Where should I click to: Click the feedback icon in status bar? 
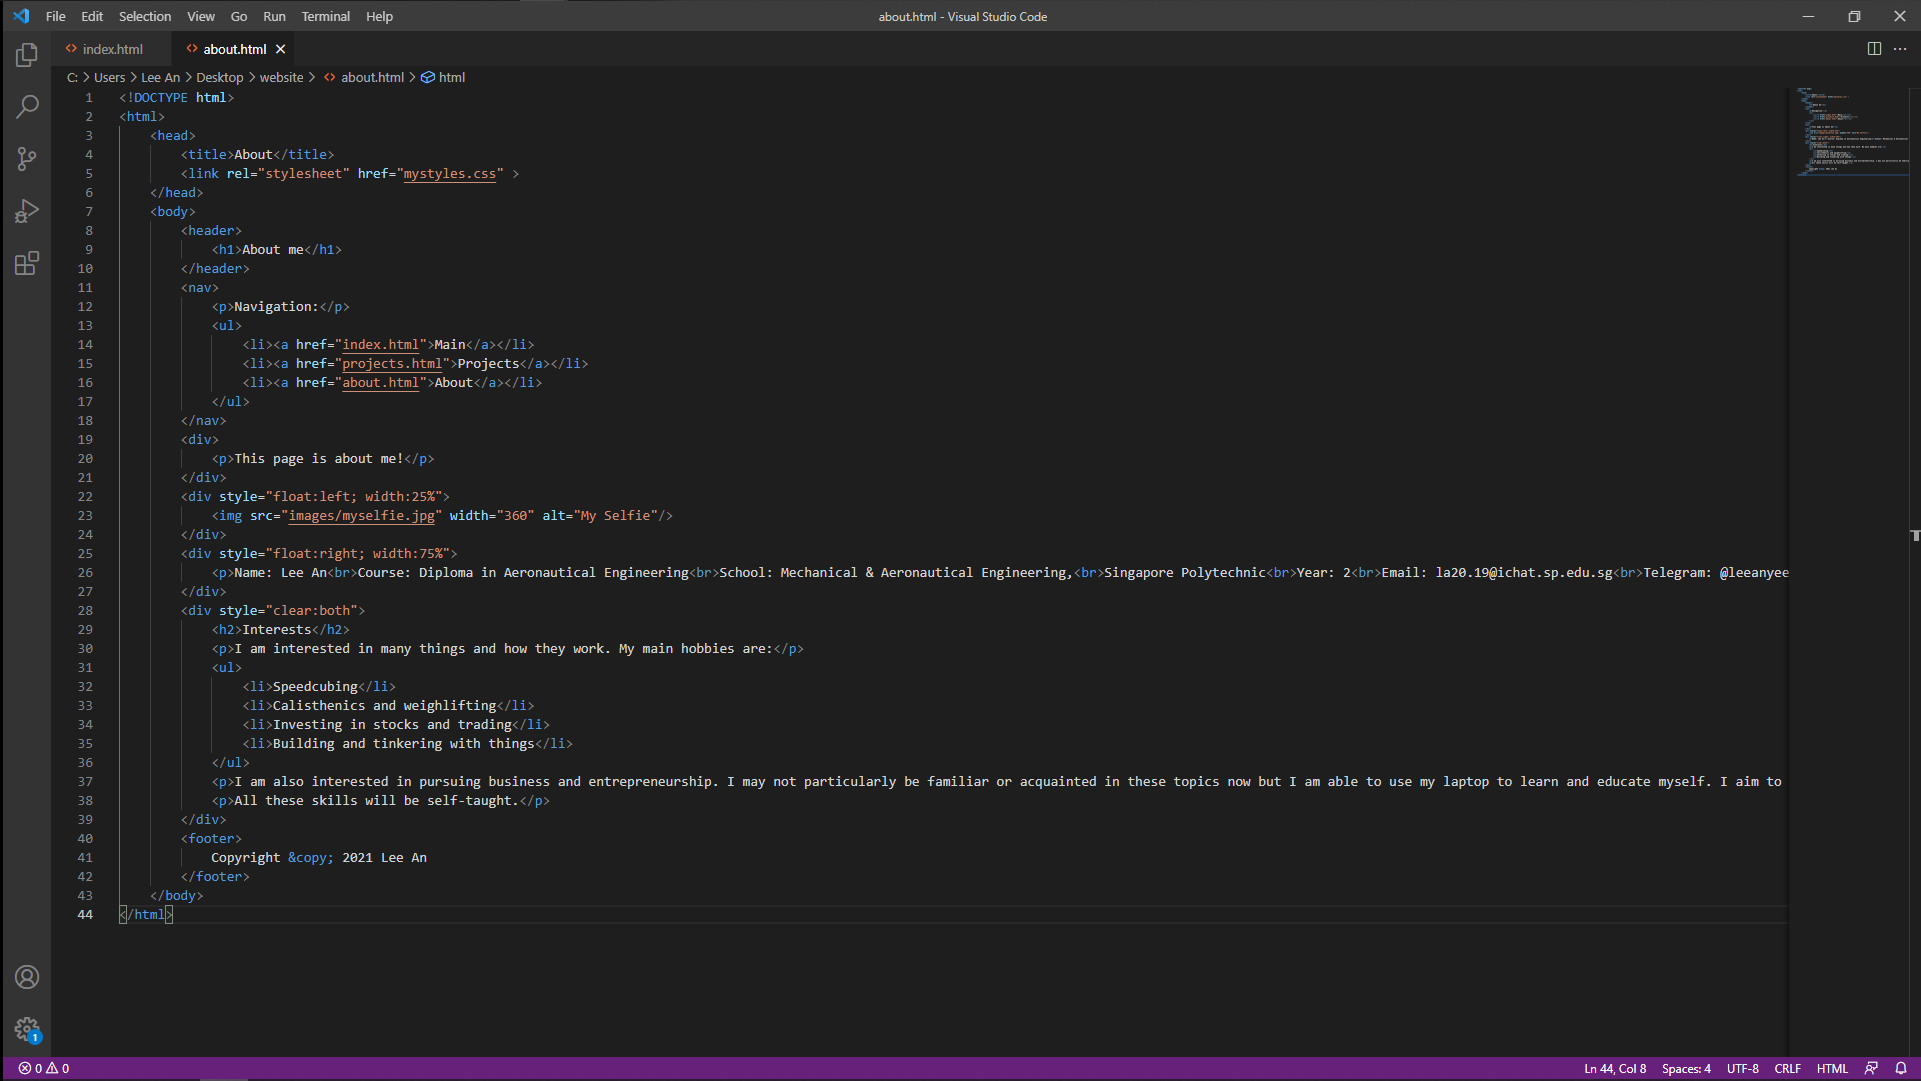coord(1871,1068)
